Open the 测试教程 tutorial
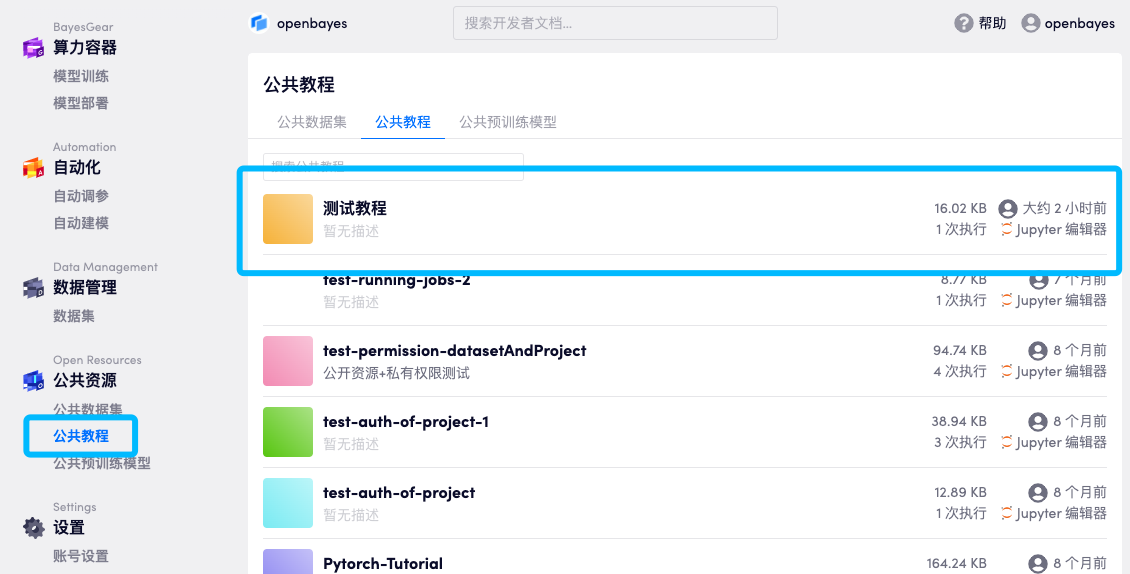Screen dimensions: 1130x574 point(355,208)
